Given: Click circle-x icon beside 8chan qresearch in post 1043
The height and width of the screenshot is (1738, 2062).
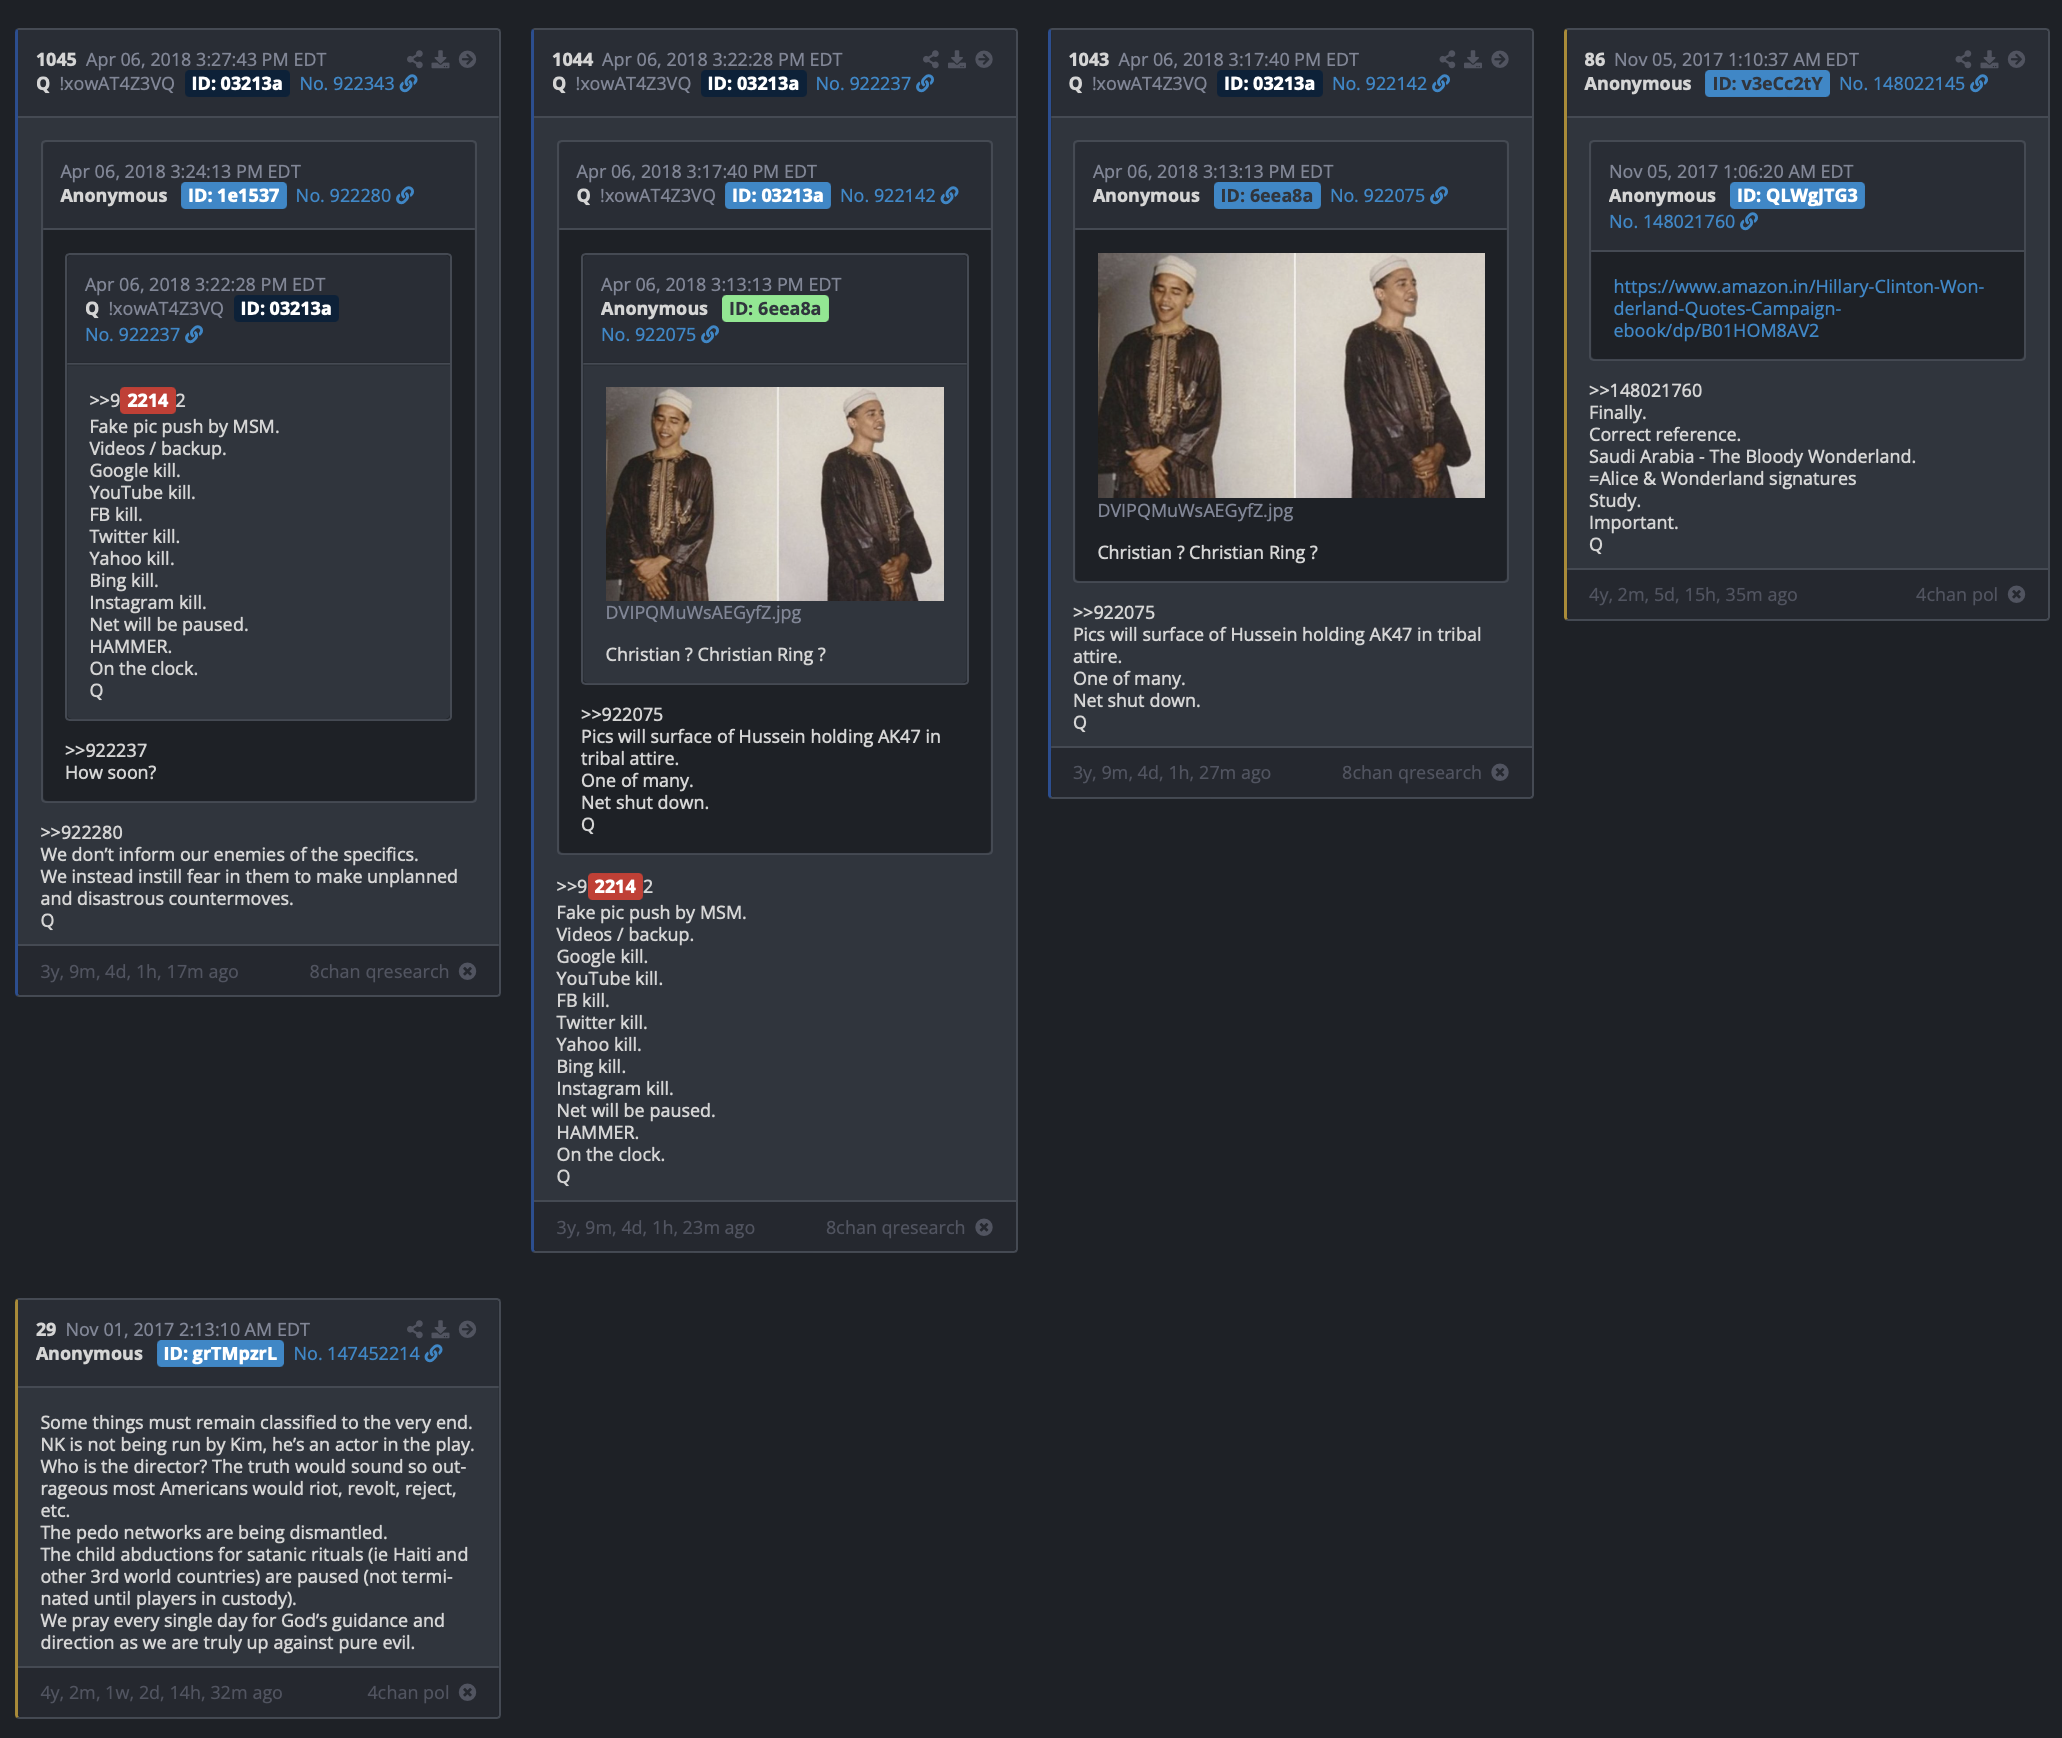Looking at the screenshot, I should point(1500,772).
